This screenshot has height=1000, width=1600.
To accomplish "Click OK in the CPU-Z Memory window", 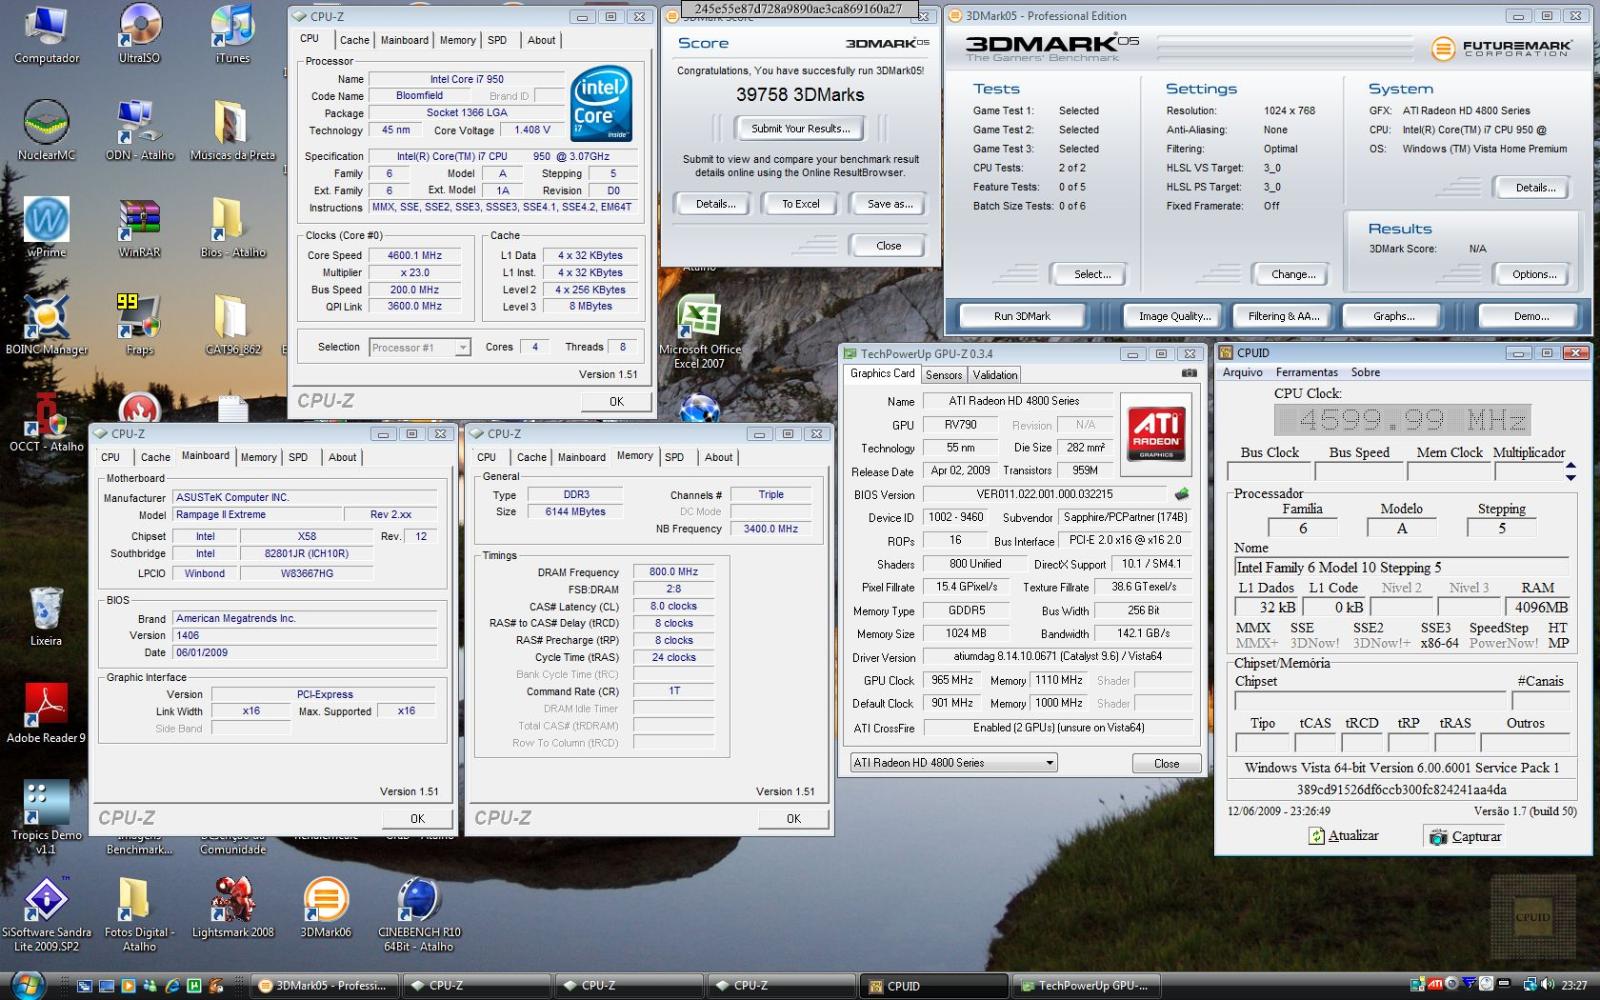I will tap(793, 818).
